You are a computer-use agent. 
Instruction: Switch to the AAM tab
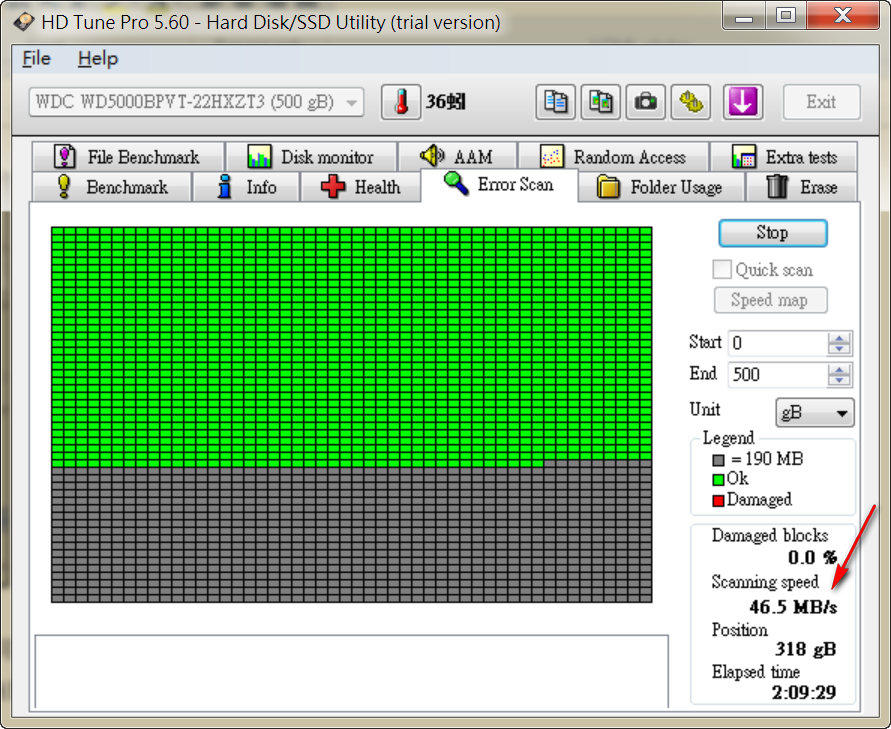click(457, 157)
